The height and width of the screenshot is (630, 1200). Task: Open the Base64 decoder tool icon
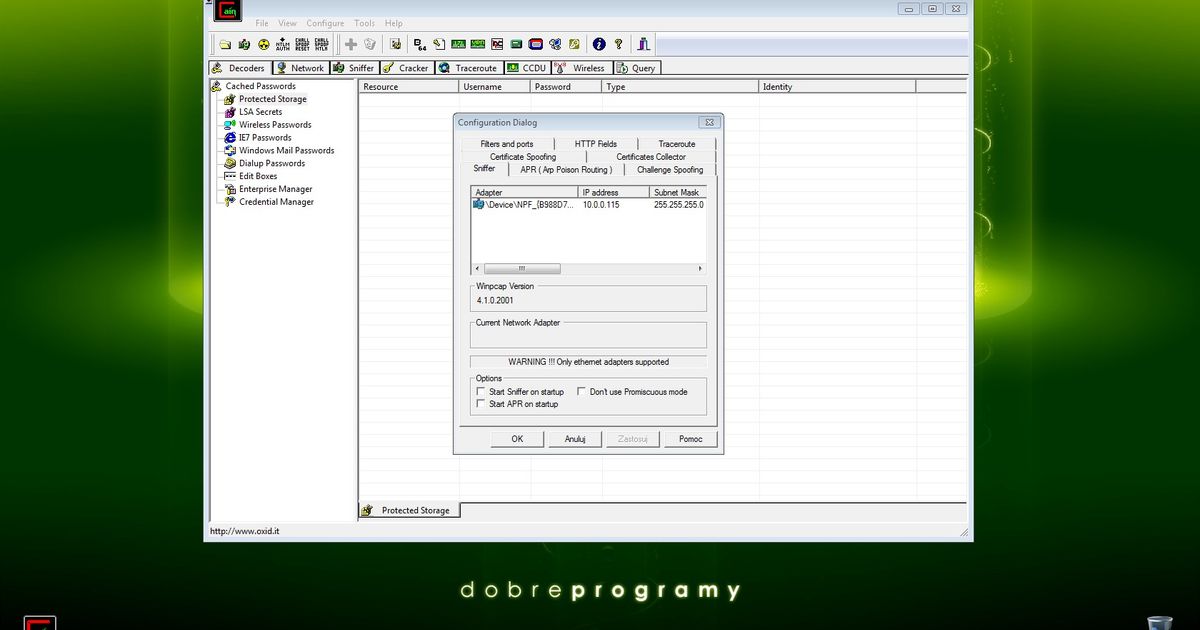tap(421, 44)
